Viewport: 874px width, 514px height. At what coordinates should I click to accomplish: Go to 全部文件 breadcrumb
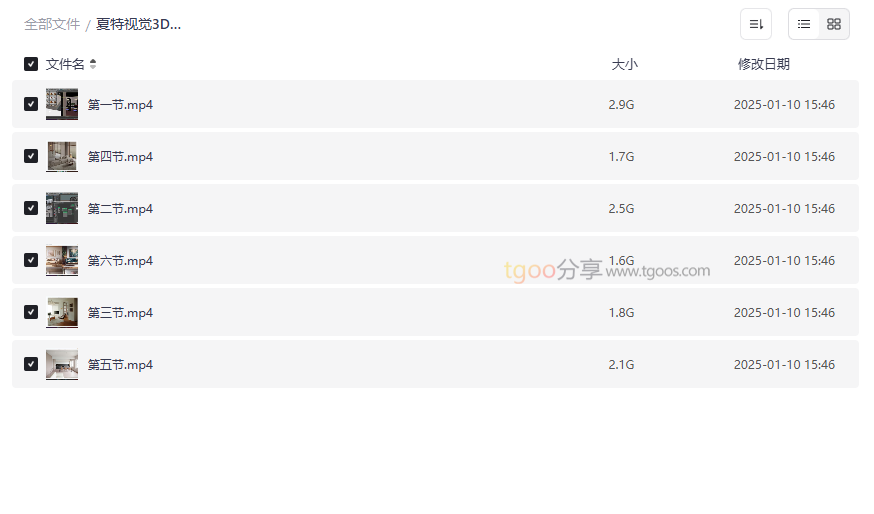click(x=52, y=24)
